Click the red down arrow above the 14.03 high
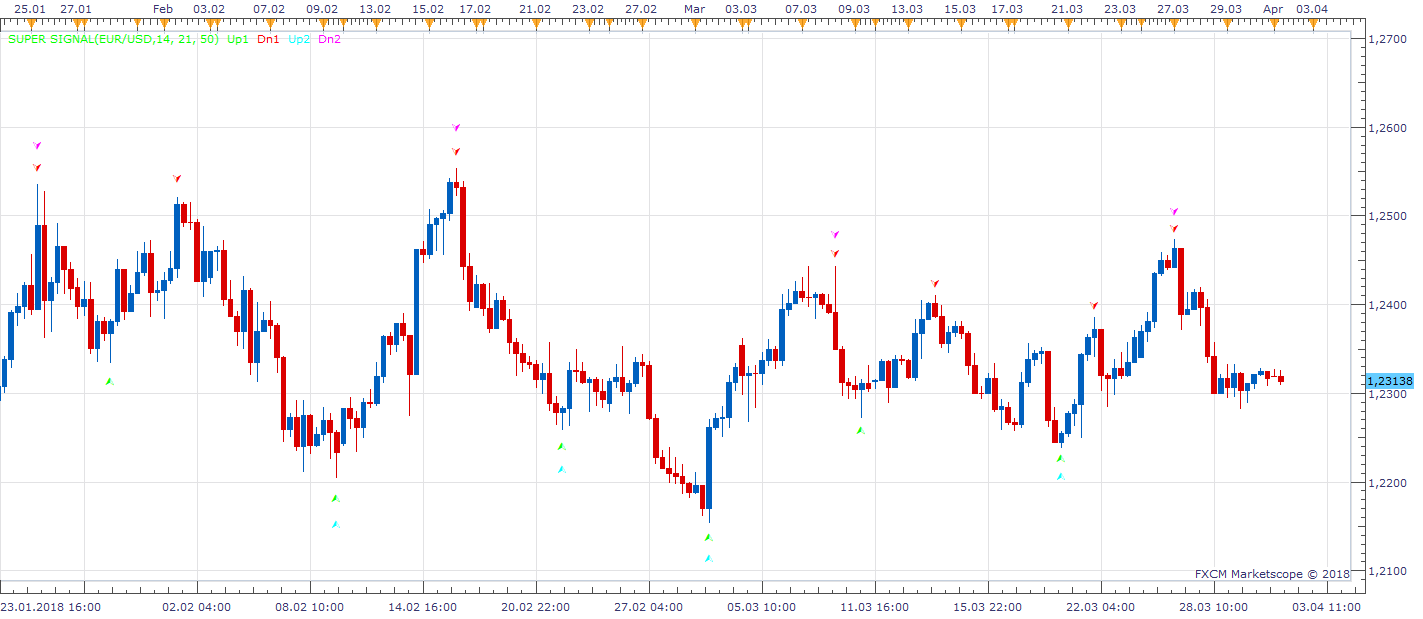 935,283
